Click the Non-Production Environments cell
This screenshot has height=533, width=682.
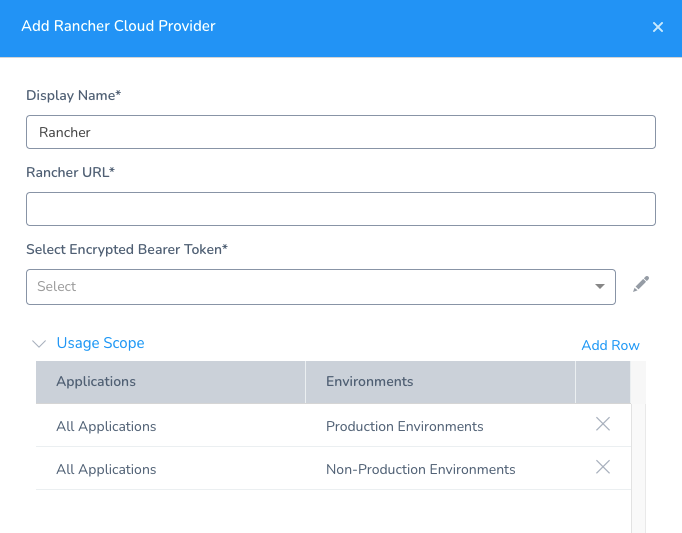click(421, 469)
